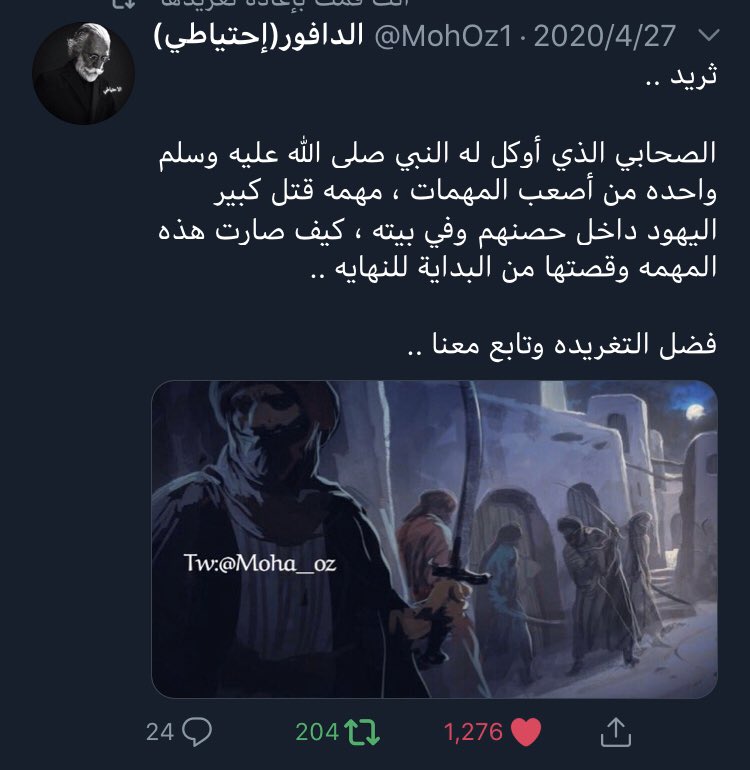The width and height of the screenshot is (750, 770).
Task: Click the cut-off retweeted notice text at top
Action: pos(285,3)
